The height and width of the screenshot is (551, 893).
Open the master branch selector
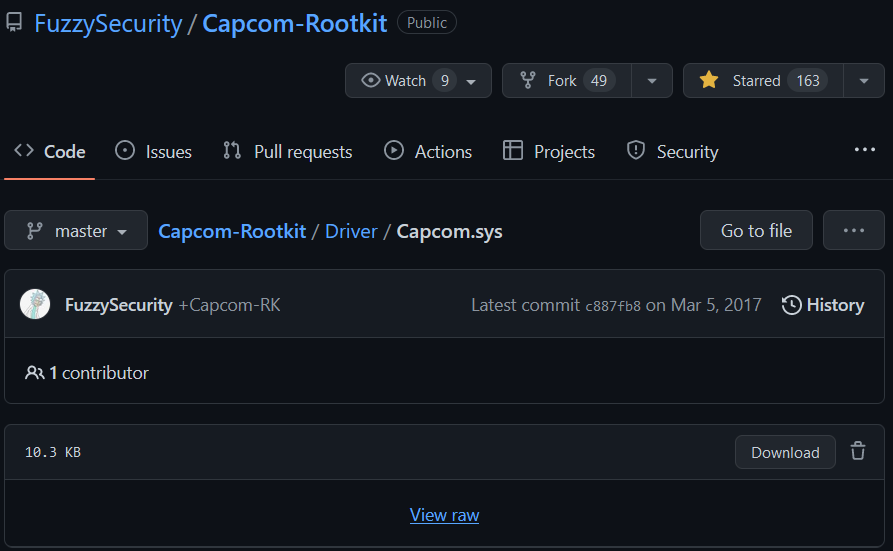(x=76, y=230)
